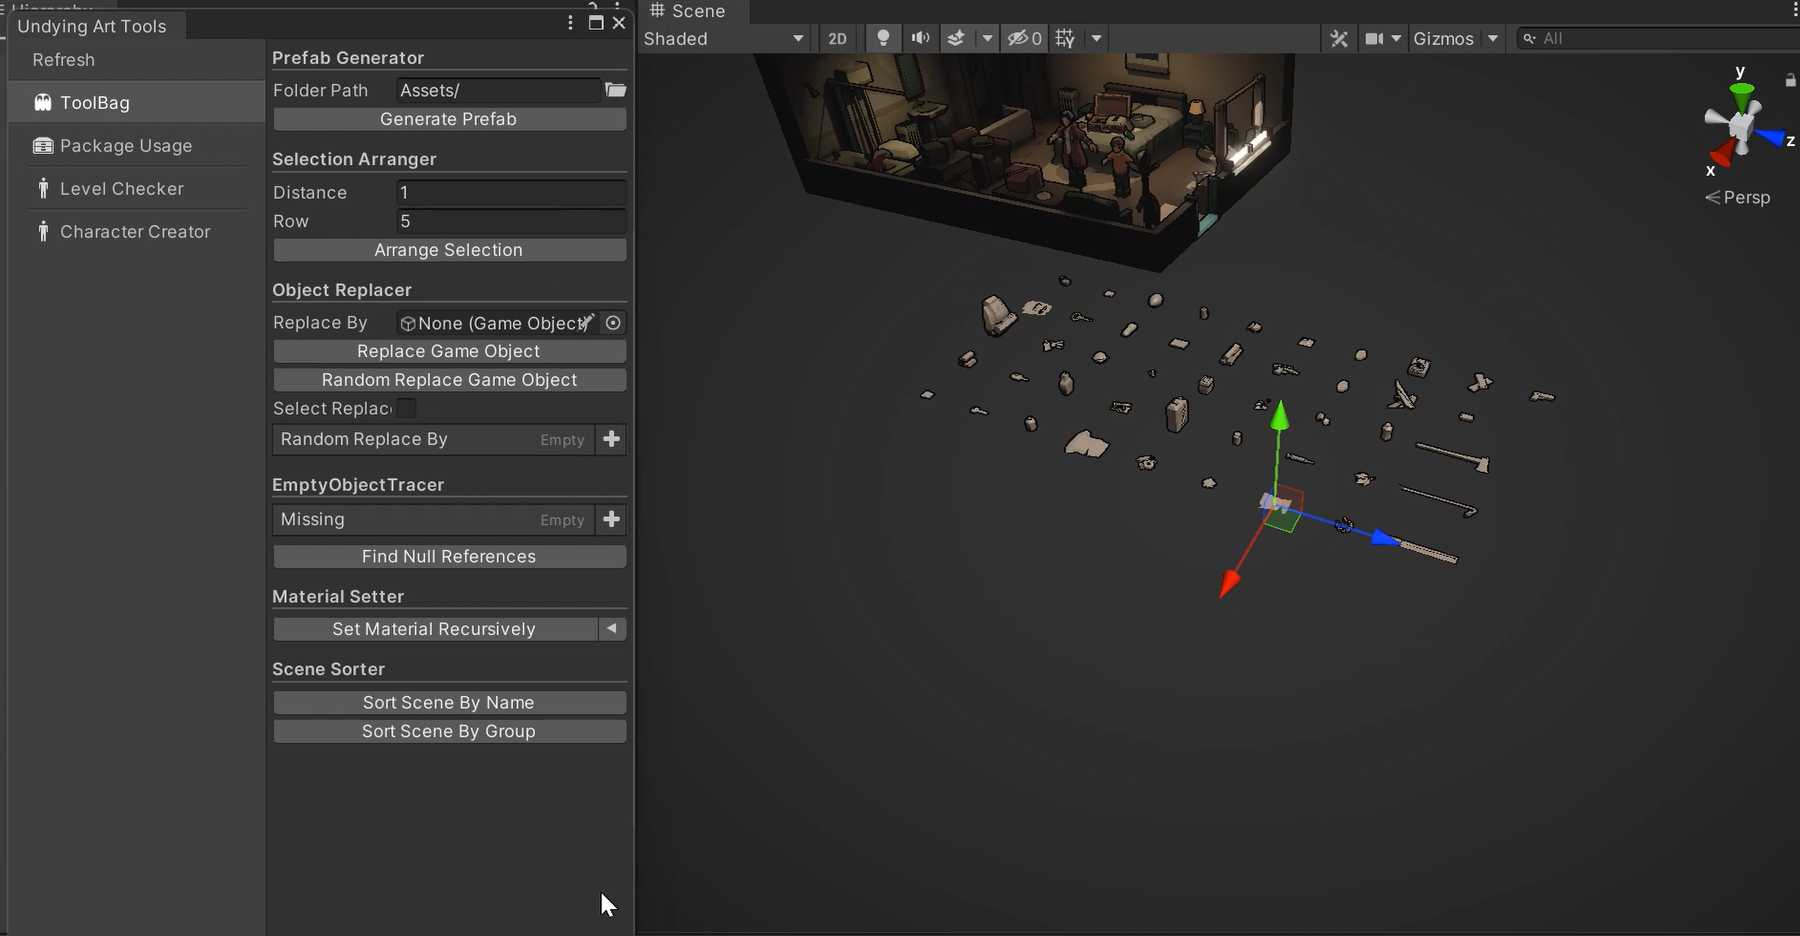Viewport: 1800px width, 936px height.
Task: Open the object picker for Replace By
Action: pos(613,323)
